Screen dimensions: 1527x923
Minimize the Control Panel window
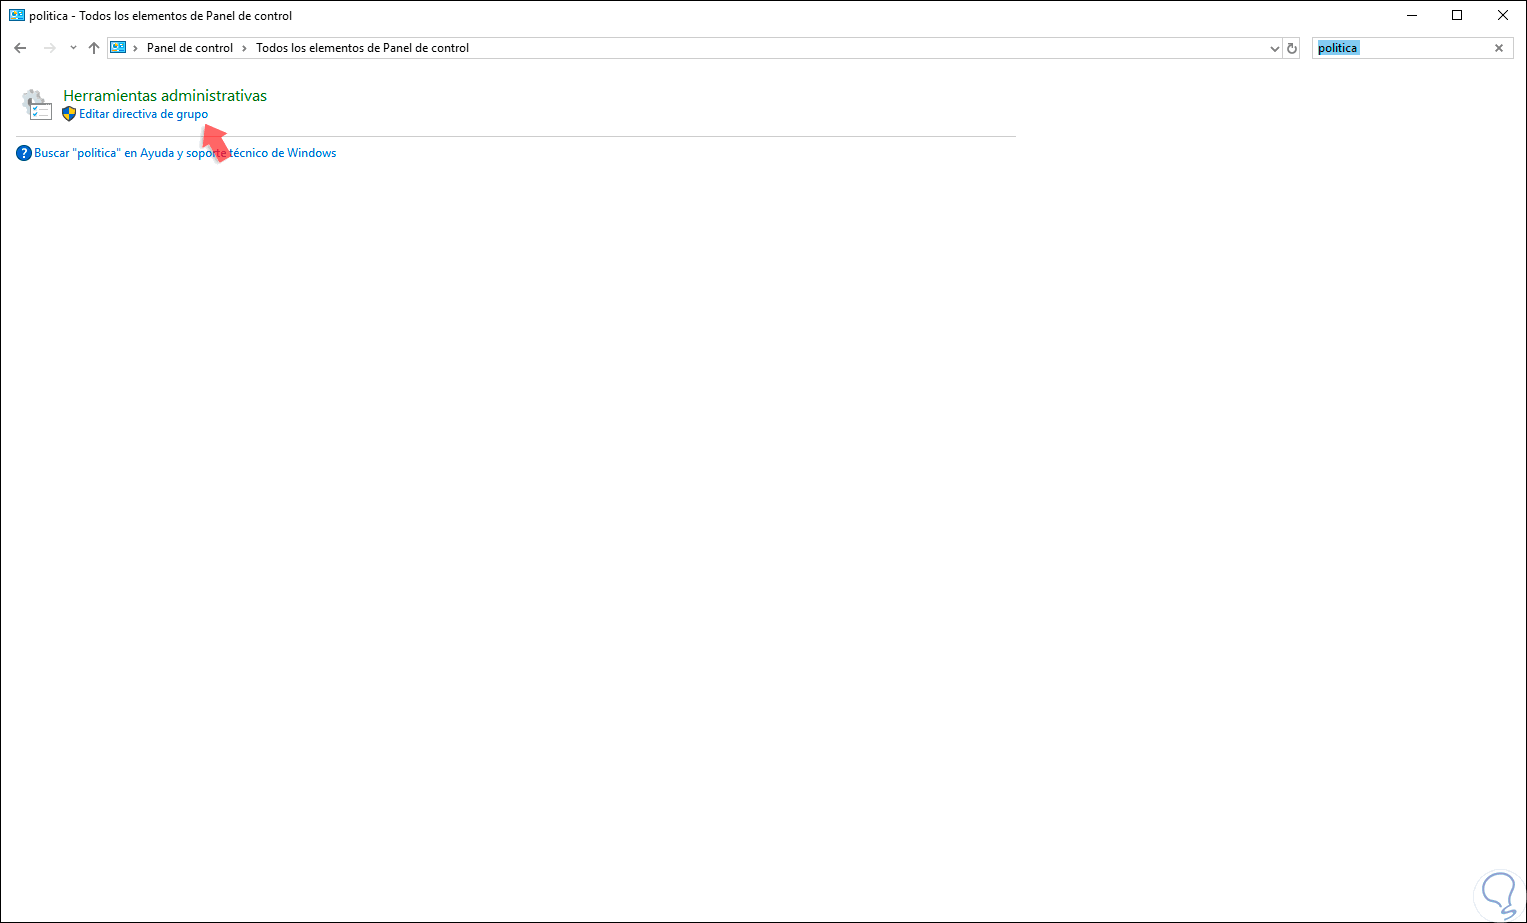1412,15
